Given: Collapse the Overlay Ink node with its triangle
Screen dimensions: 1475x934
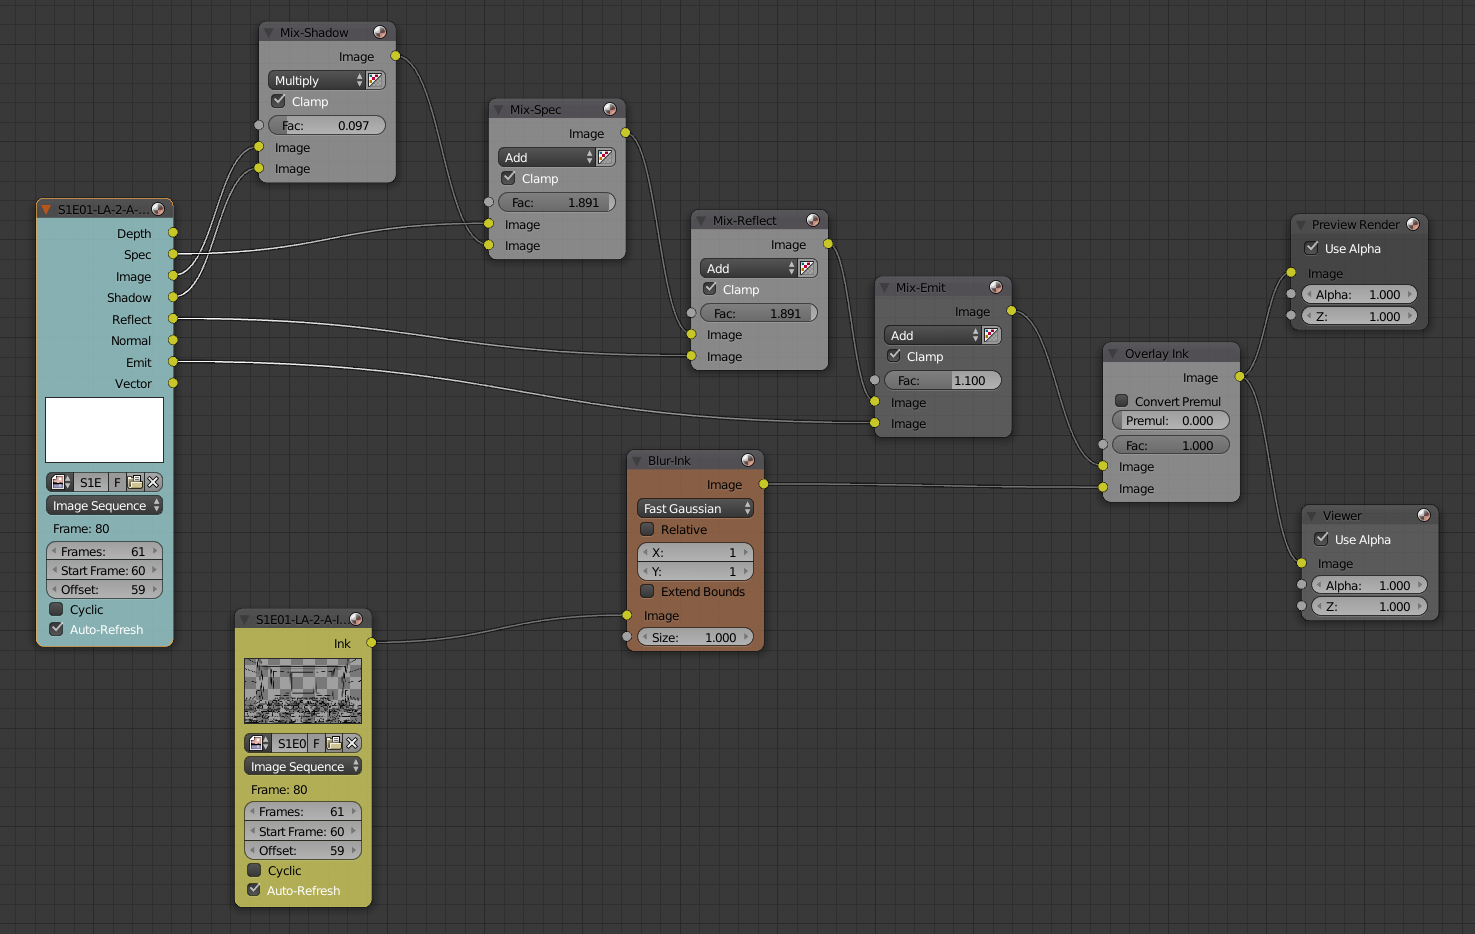Looking at the screenshot, I should (x=1113, y=353).
